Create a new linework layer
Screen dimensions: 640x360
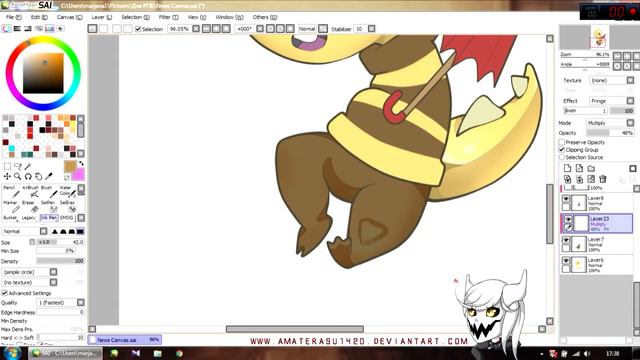[x=579, y=168]
